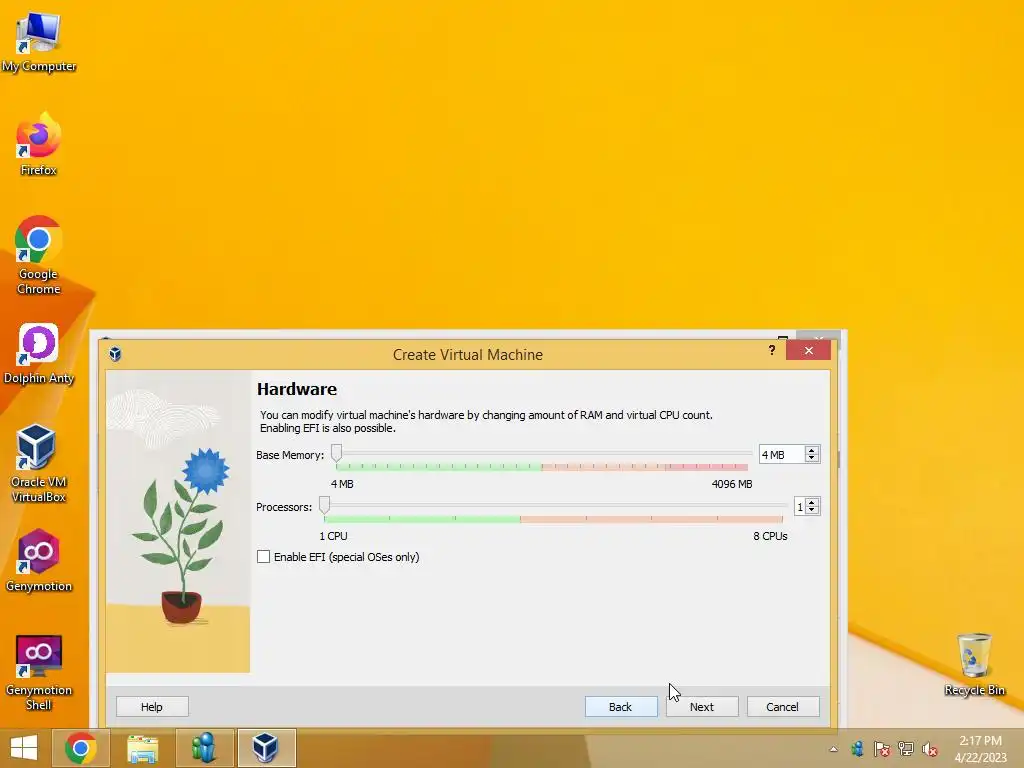Click the question mark help in title bar

click(x=772, y=350)
